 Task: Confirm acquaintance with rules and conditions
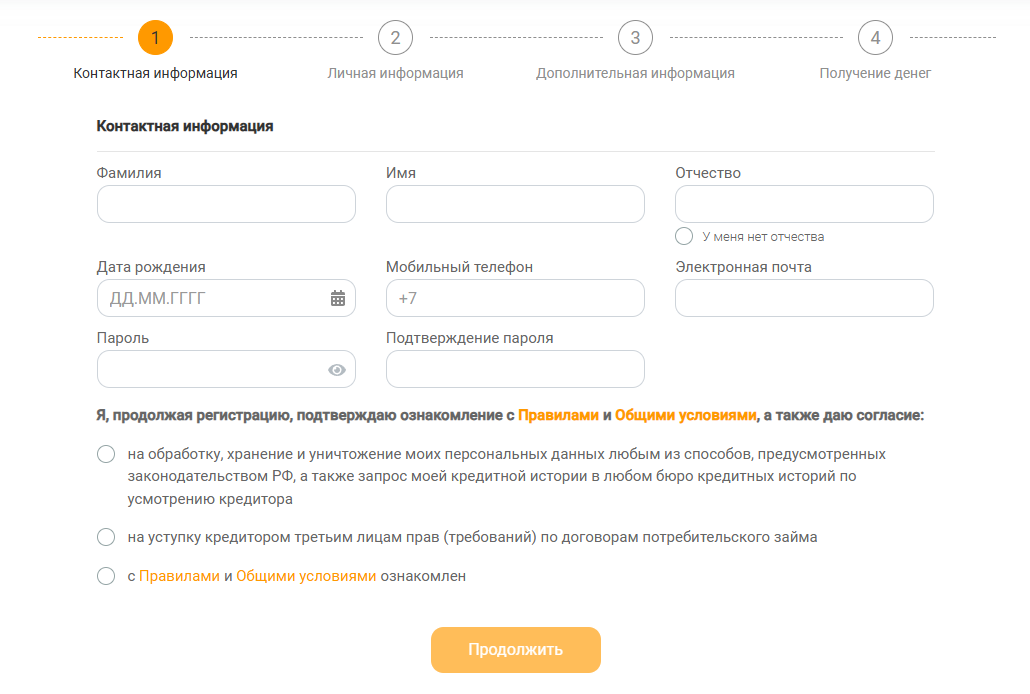click(106, 576)
